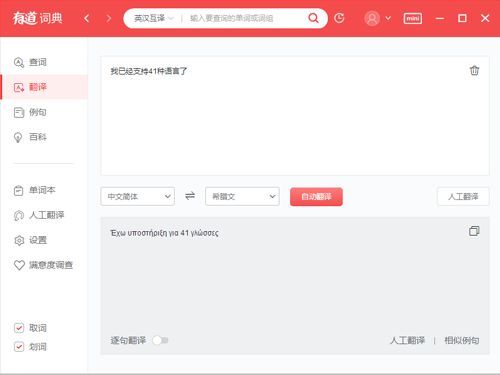Copy the translation result
The height and width of the screenshot is (375, 500).
click(x=474, y=231)
